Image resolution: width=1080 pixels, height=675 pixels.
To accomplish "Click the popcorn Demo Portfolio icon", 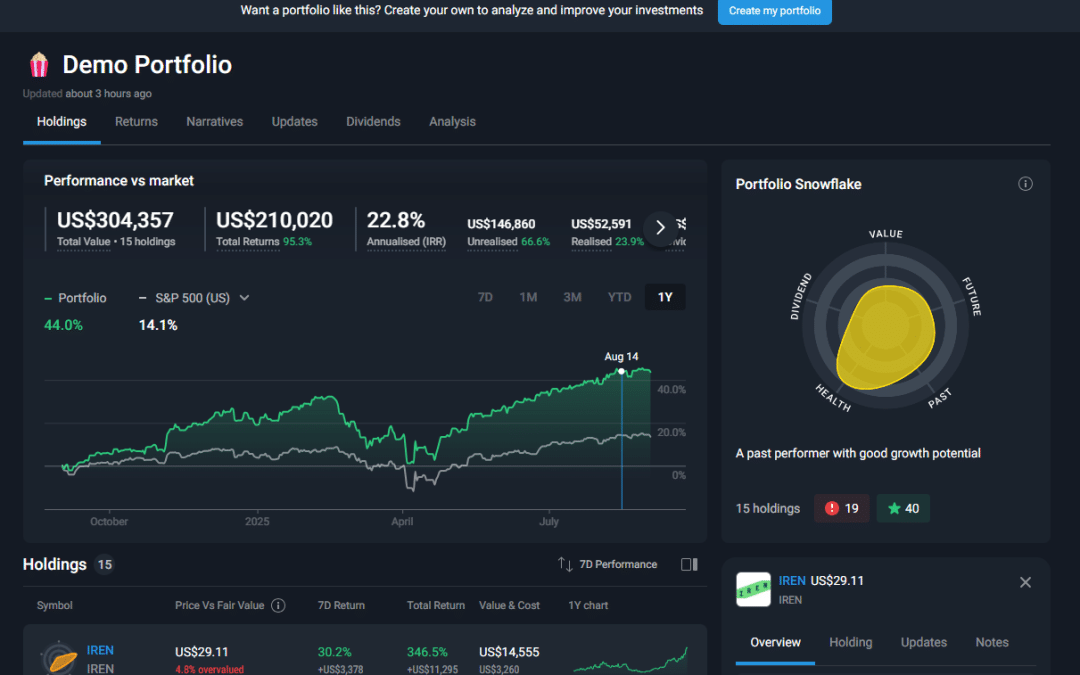I will (39, 65).
